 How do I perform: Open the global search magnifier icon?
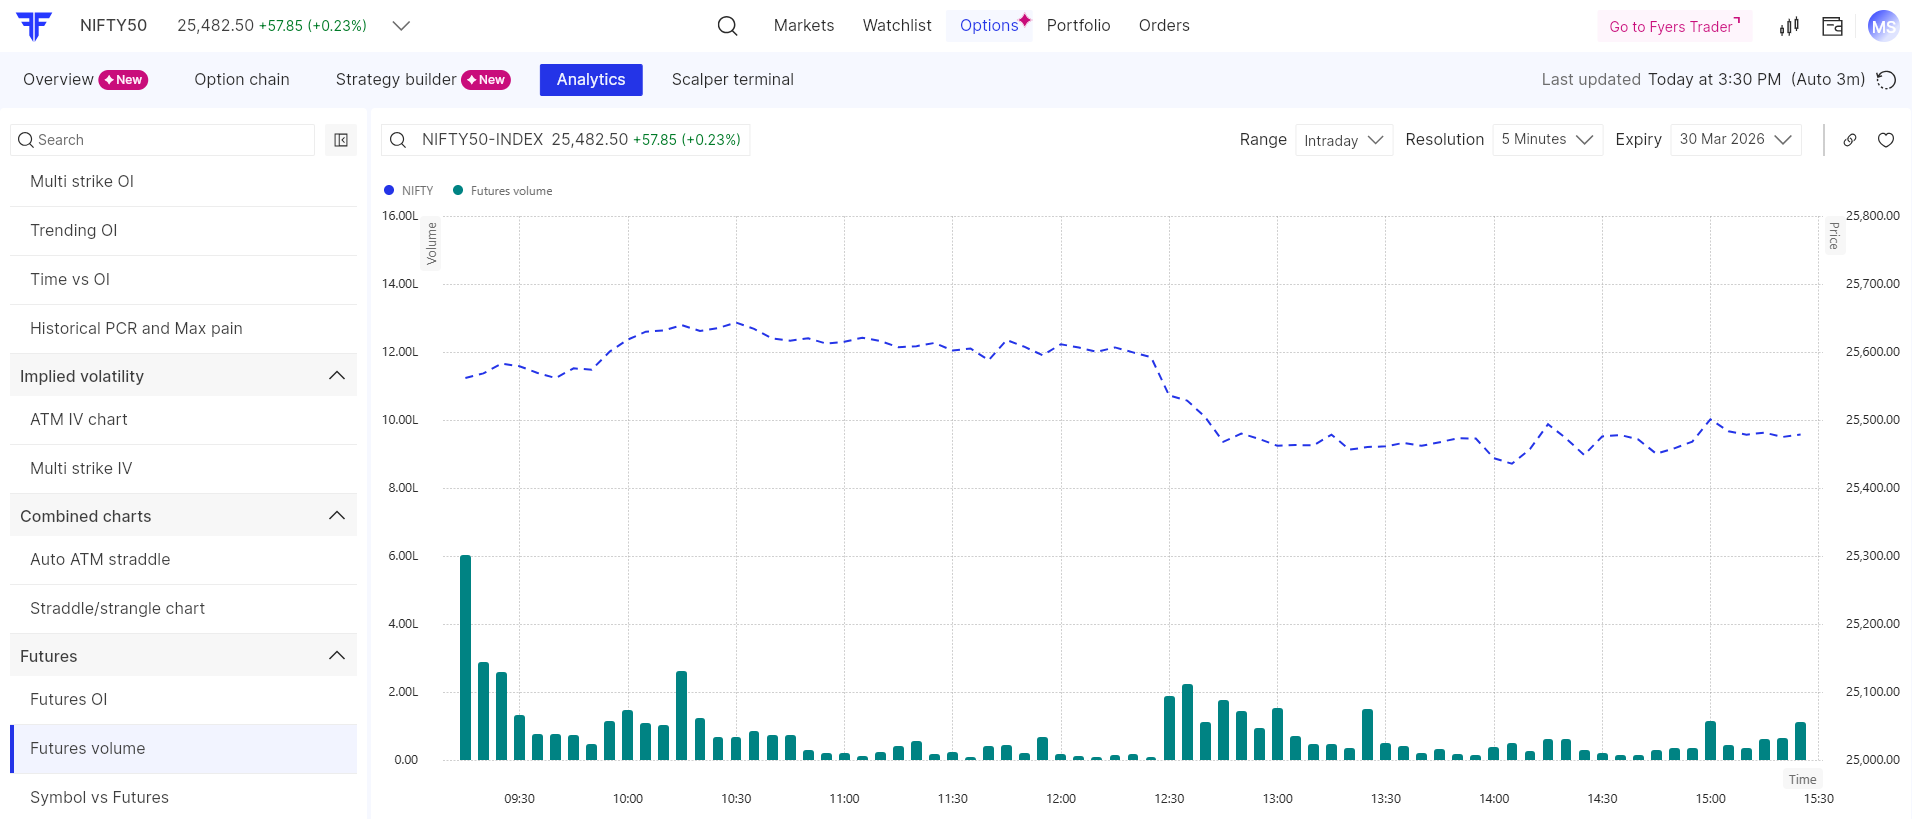727,26
